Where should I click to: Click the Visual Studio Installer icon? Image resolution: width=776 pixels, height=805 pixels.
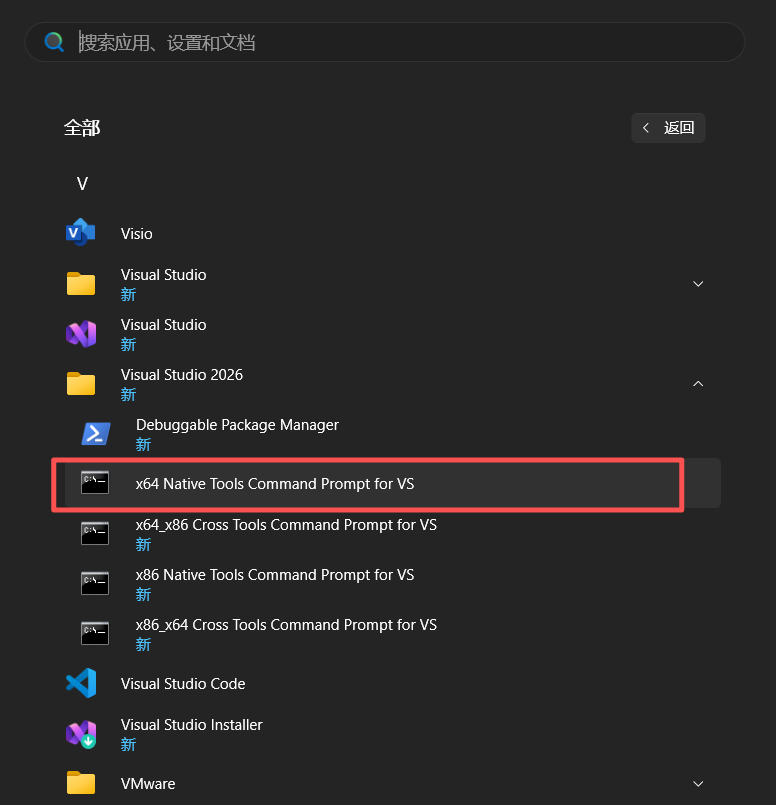click(81, 734)
